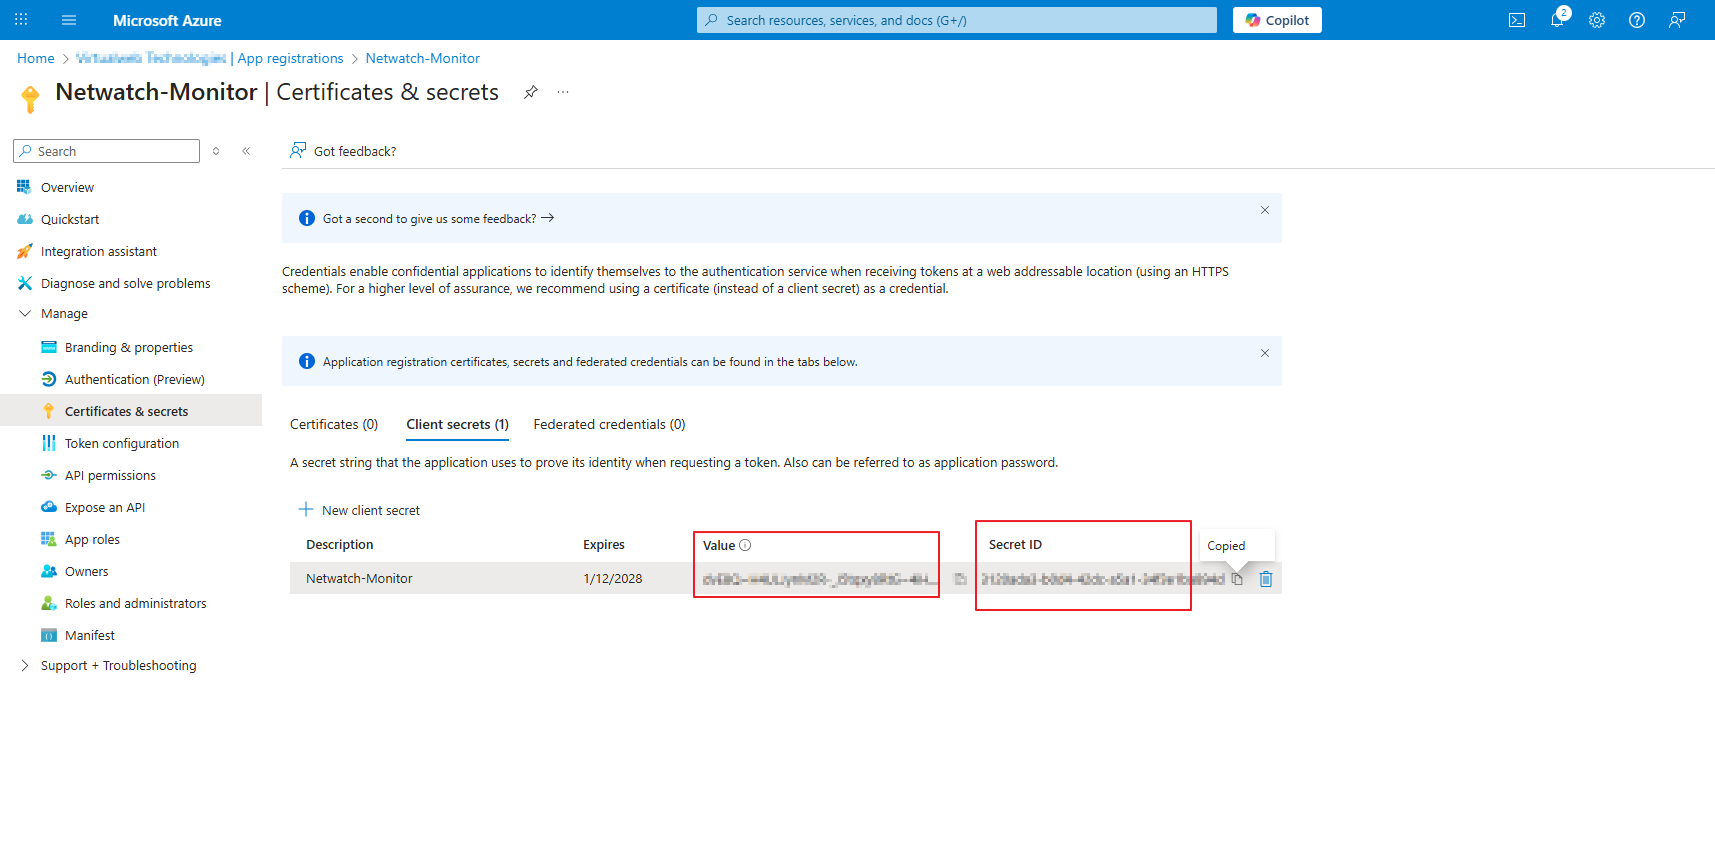The image size is (1715, 857).
Task: Copy the secret Value to clipboard
Action: point(961,579)
